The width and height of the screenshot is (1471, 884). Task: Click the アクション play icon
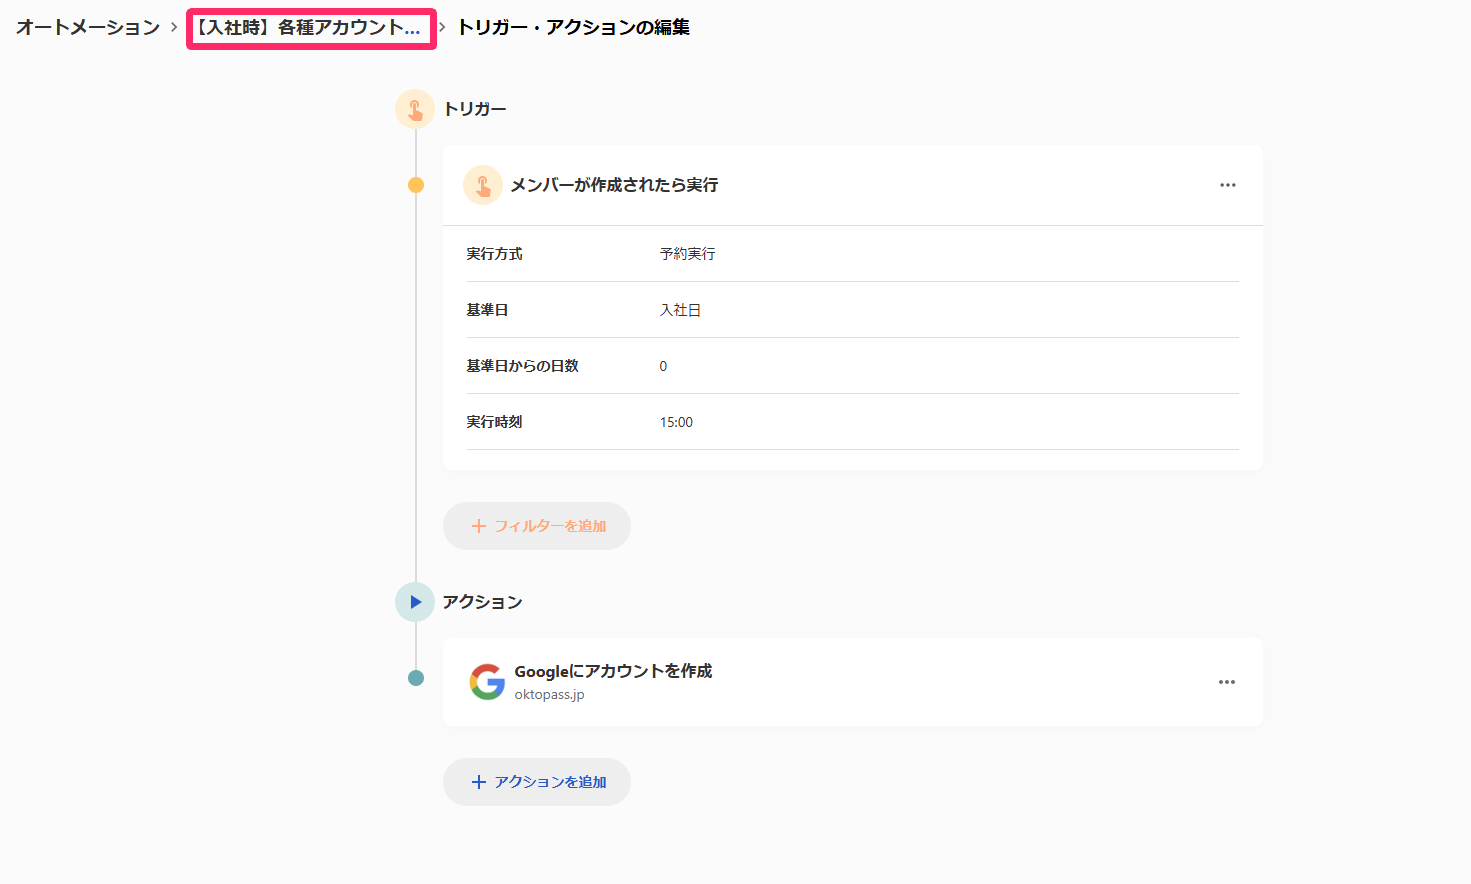tap(415, 602)
